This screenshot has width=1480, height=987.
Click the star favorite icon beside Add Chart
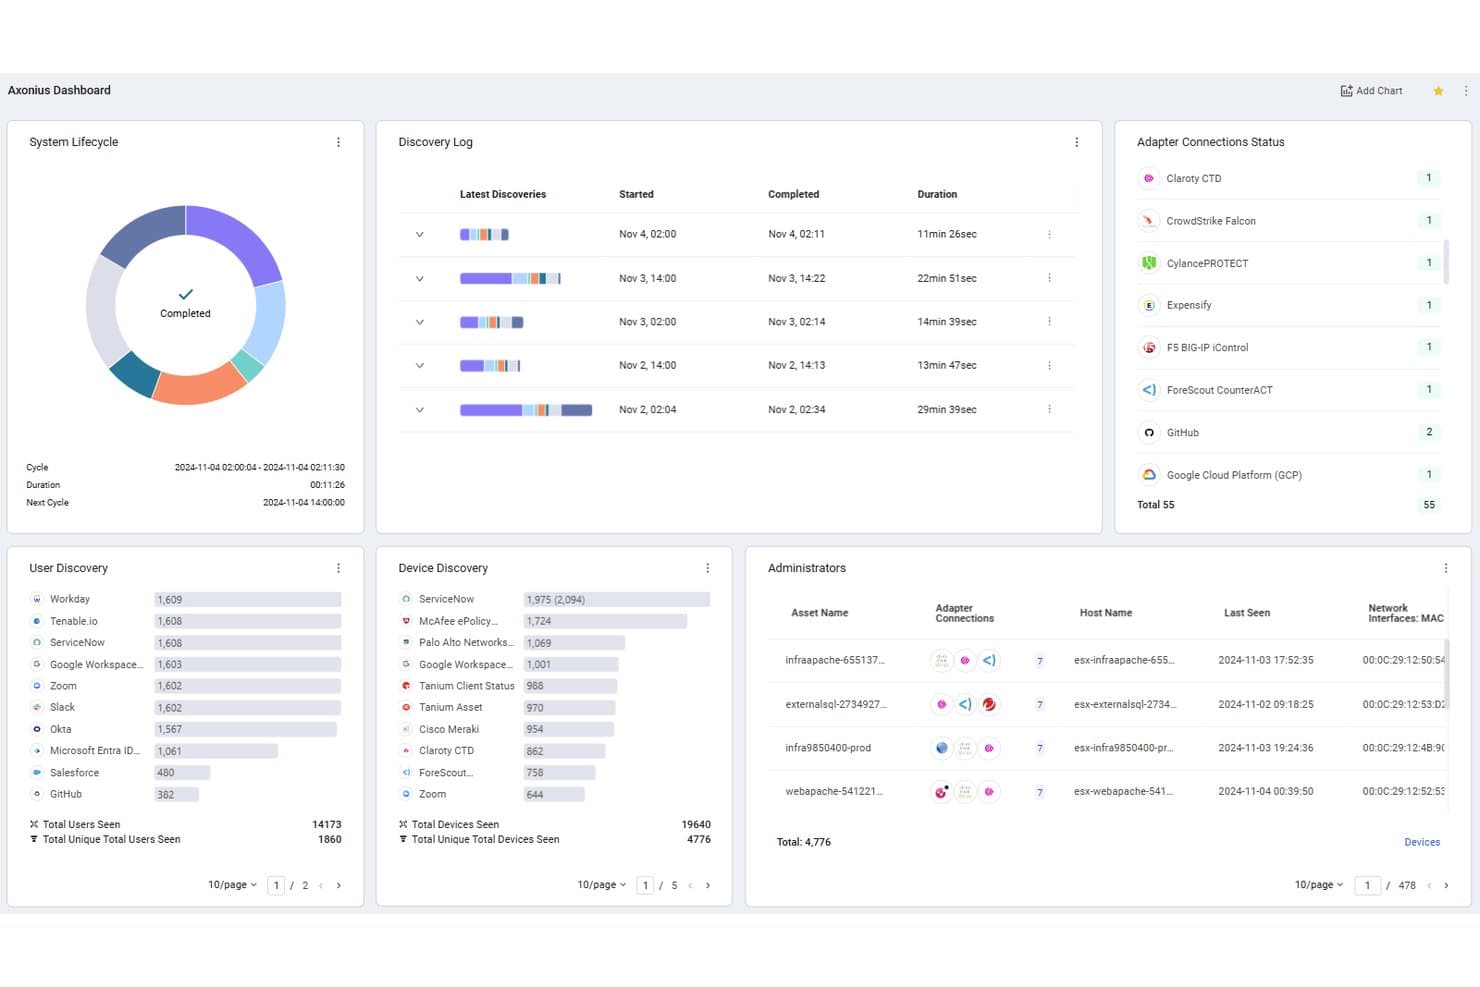[1438, 91]
